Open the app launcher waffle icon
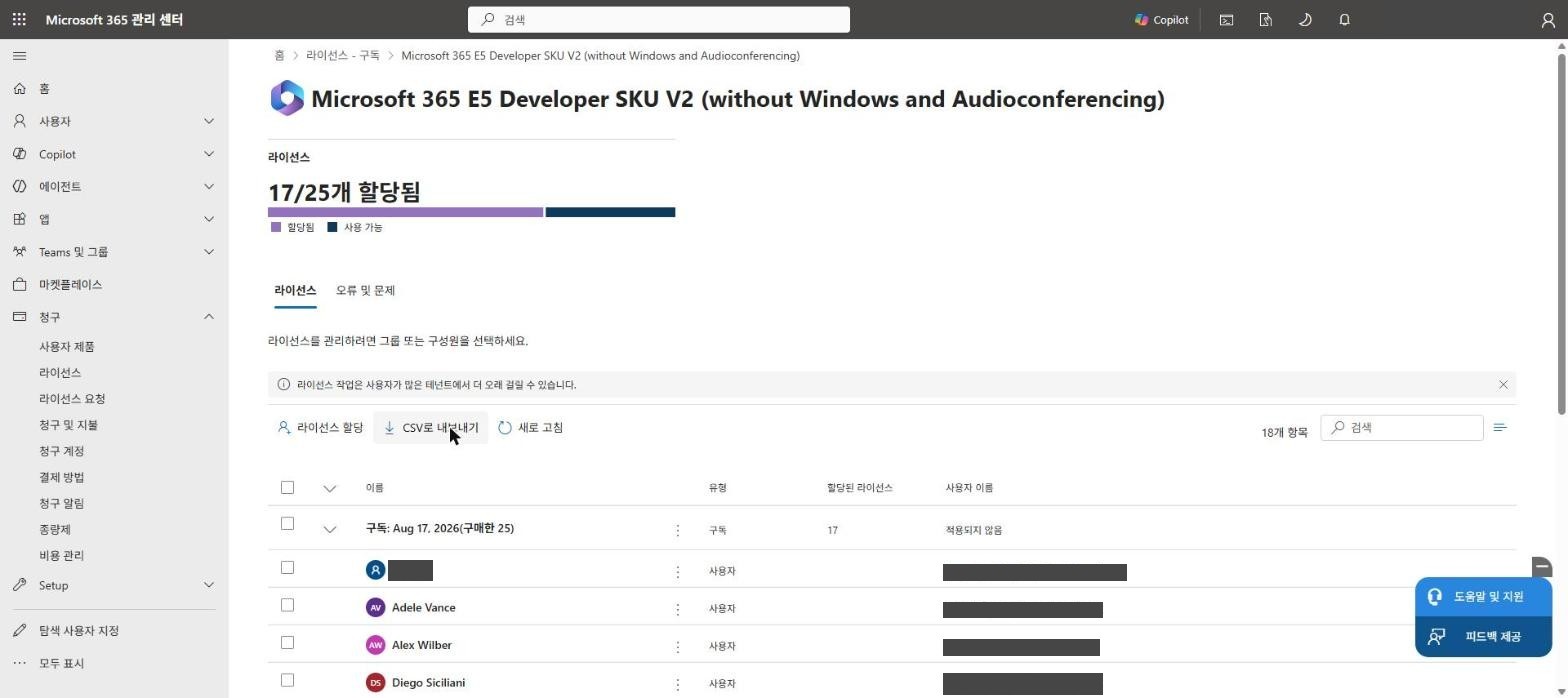This screenshot has height=698, width=1568. (19, 20)
